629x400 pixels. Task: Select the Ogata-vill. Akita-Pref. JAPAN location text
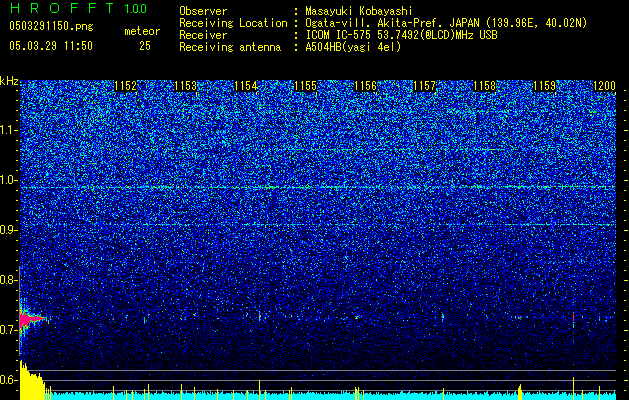(x=446, y=23)
